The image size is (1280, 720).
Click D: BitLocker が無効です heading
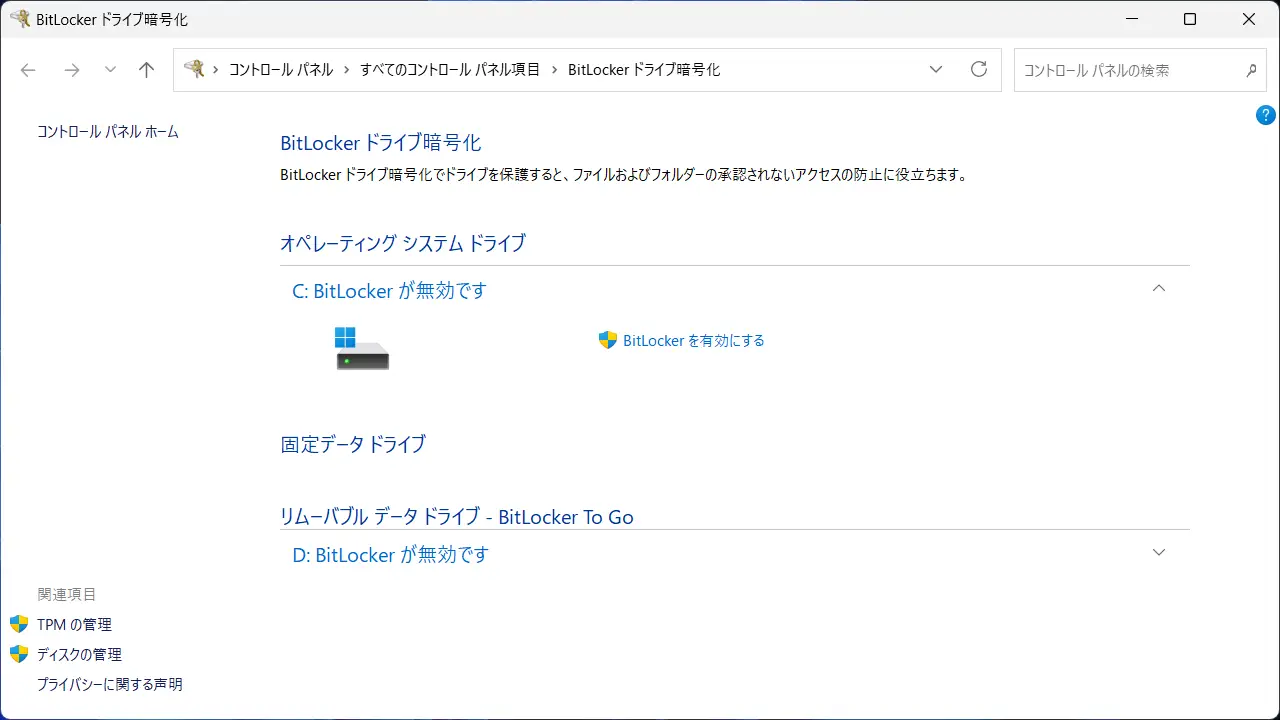tap(391, 555)
